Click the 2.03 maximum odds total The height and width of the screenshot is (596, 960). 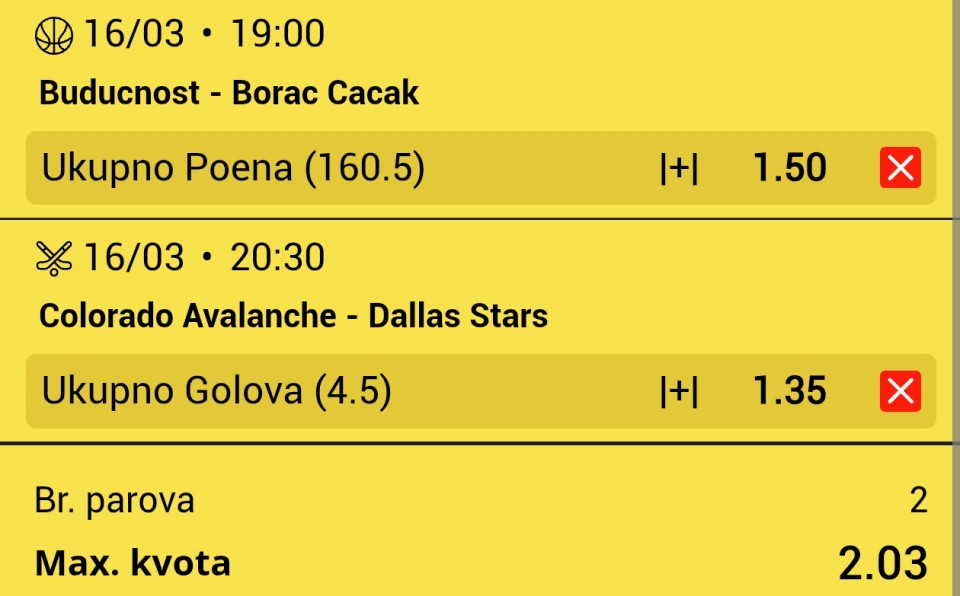point(882,564)
